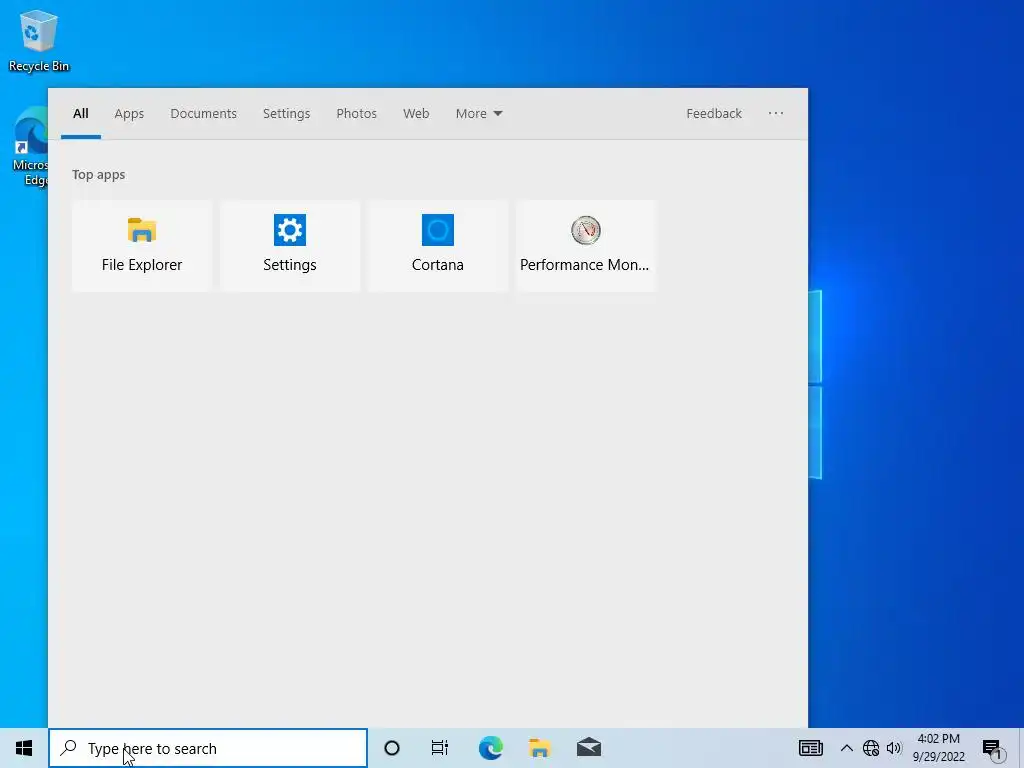The image size is (1024, 768).
Task: Click the Cortana circle on taskbar
Action: tap(392, 748)
